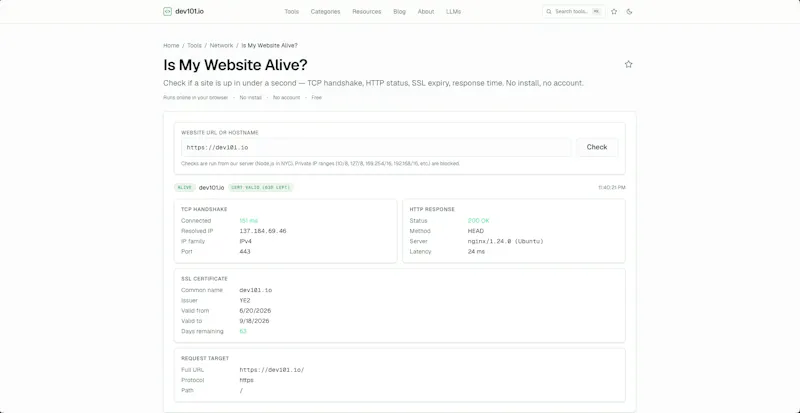The image size is (800, 413).
Task: Click the 24 ms latency value
Action: pos(476,252)
